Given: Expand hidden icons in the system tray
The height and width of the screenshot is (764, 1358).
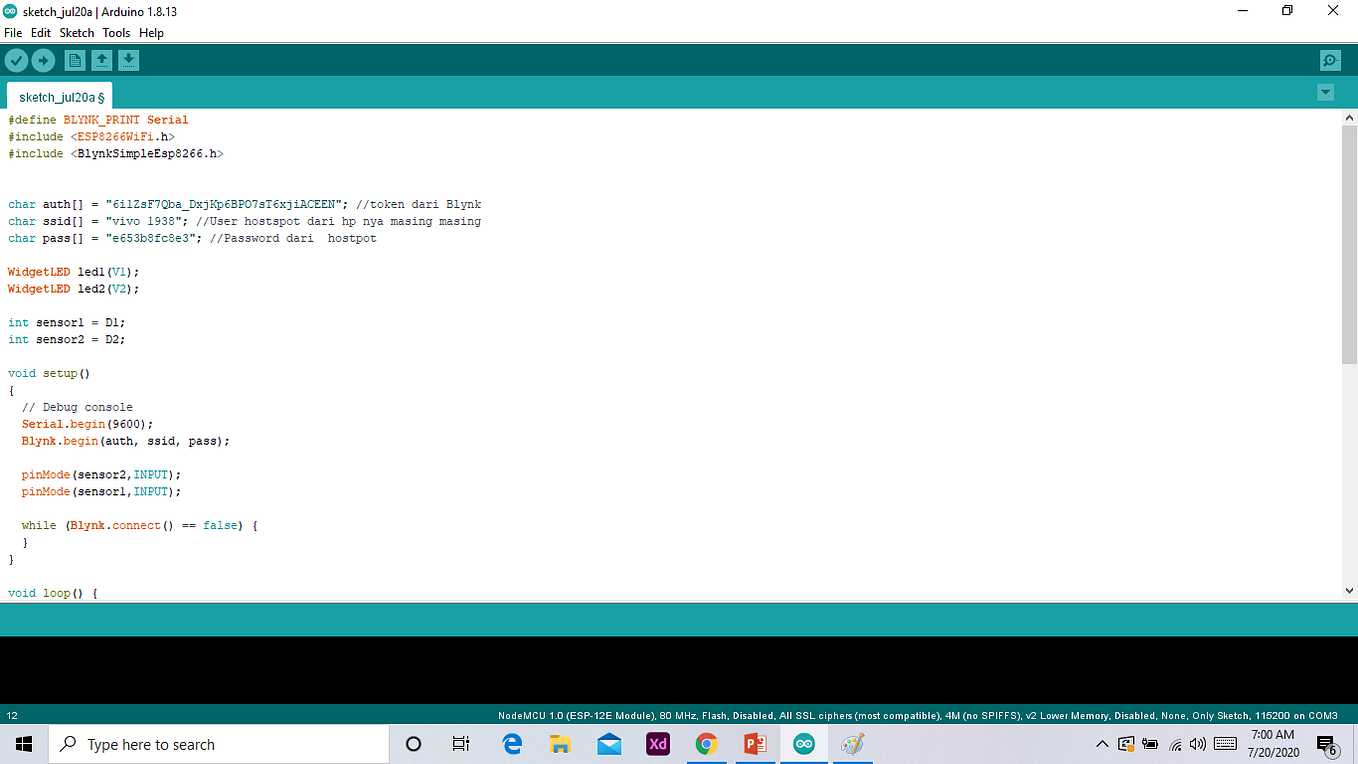Looking at the screenshot, I should click(1102, 744).
